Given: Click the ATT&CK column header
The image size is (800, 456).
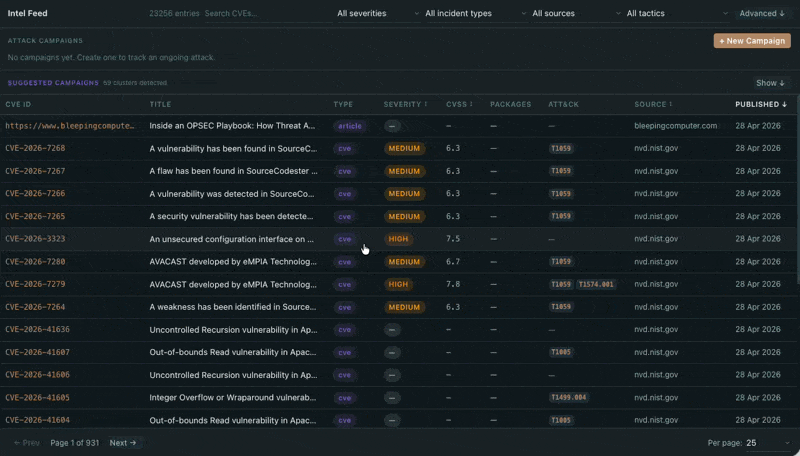Looking at the screenshot, I should point(563,104).
